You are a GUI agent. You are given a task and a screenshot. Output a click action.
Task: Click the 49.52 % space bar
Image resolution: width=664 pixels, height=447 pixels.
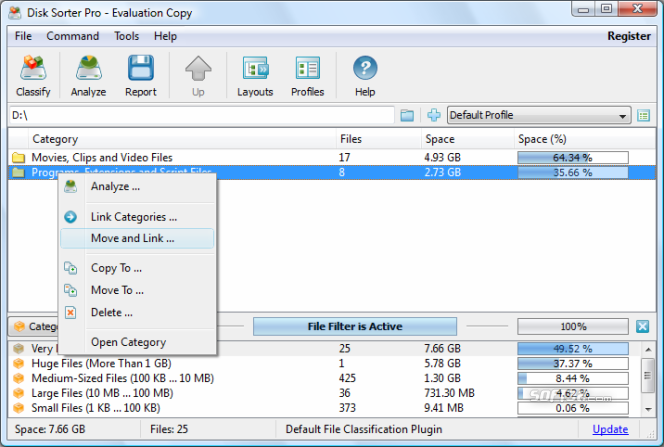(x=573, y=348)
